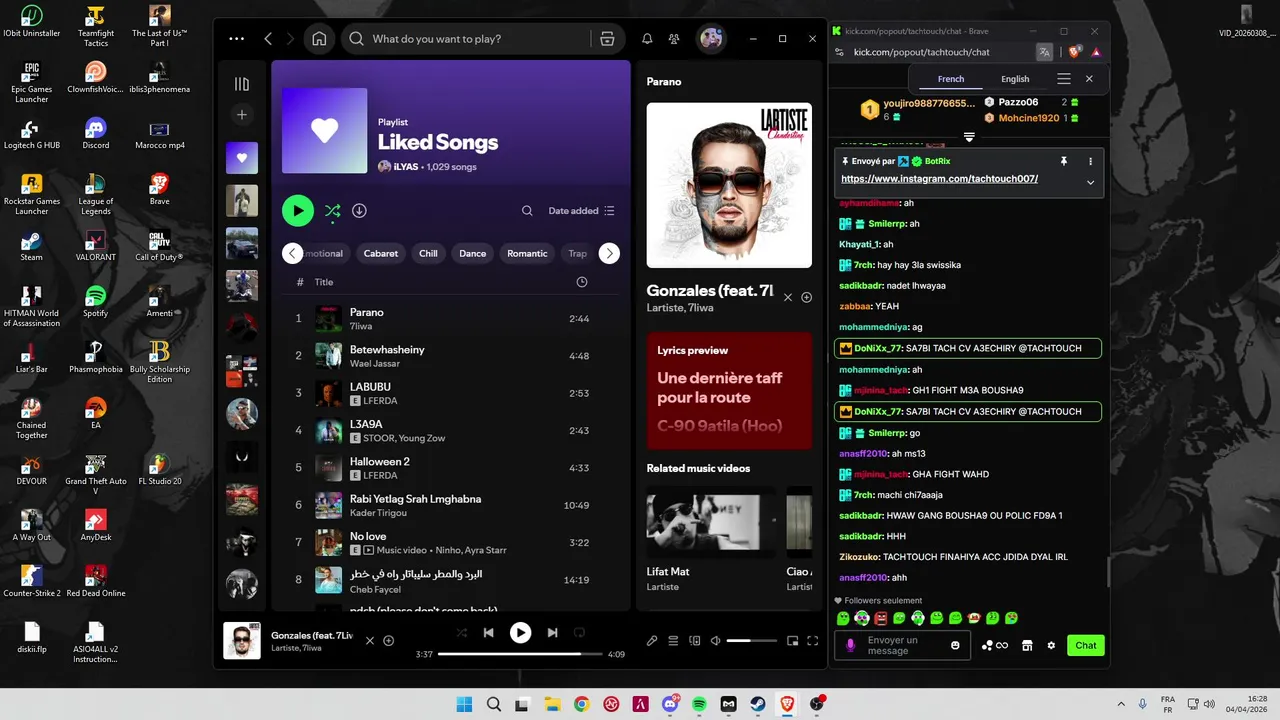Sort by duration clock column header
1280x720 pixels.
point(582,282)
